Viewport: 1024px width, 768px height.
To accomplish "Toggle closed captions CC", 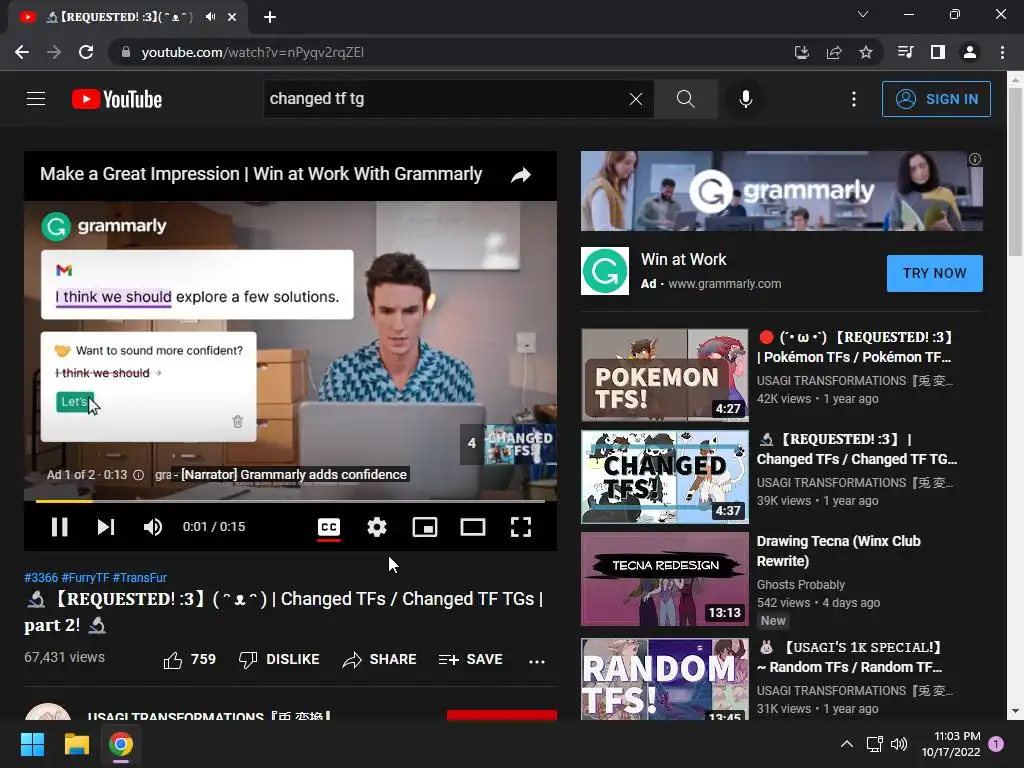I will [328, 527].
